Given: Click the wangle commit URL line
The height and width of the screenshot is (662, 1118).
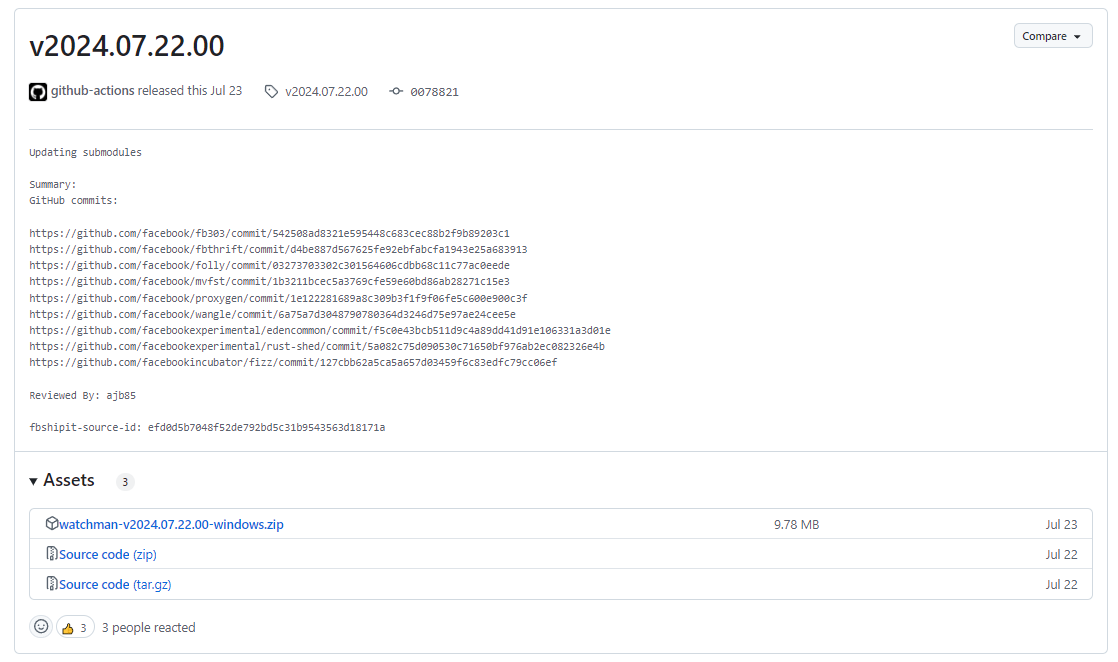Looking at the screenshot, I should 272,315.
